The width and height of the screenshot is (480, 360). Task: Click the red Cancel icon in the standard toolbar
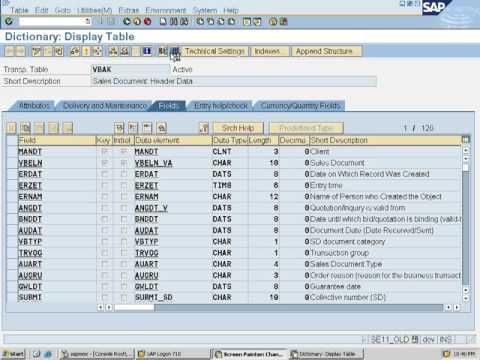147,22
